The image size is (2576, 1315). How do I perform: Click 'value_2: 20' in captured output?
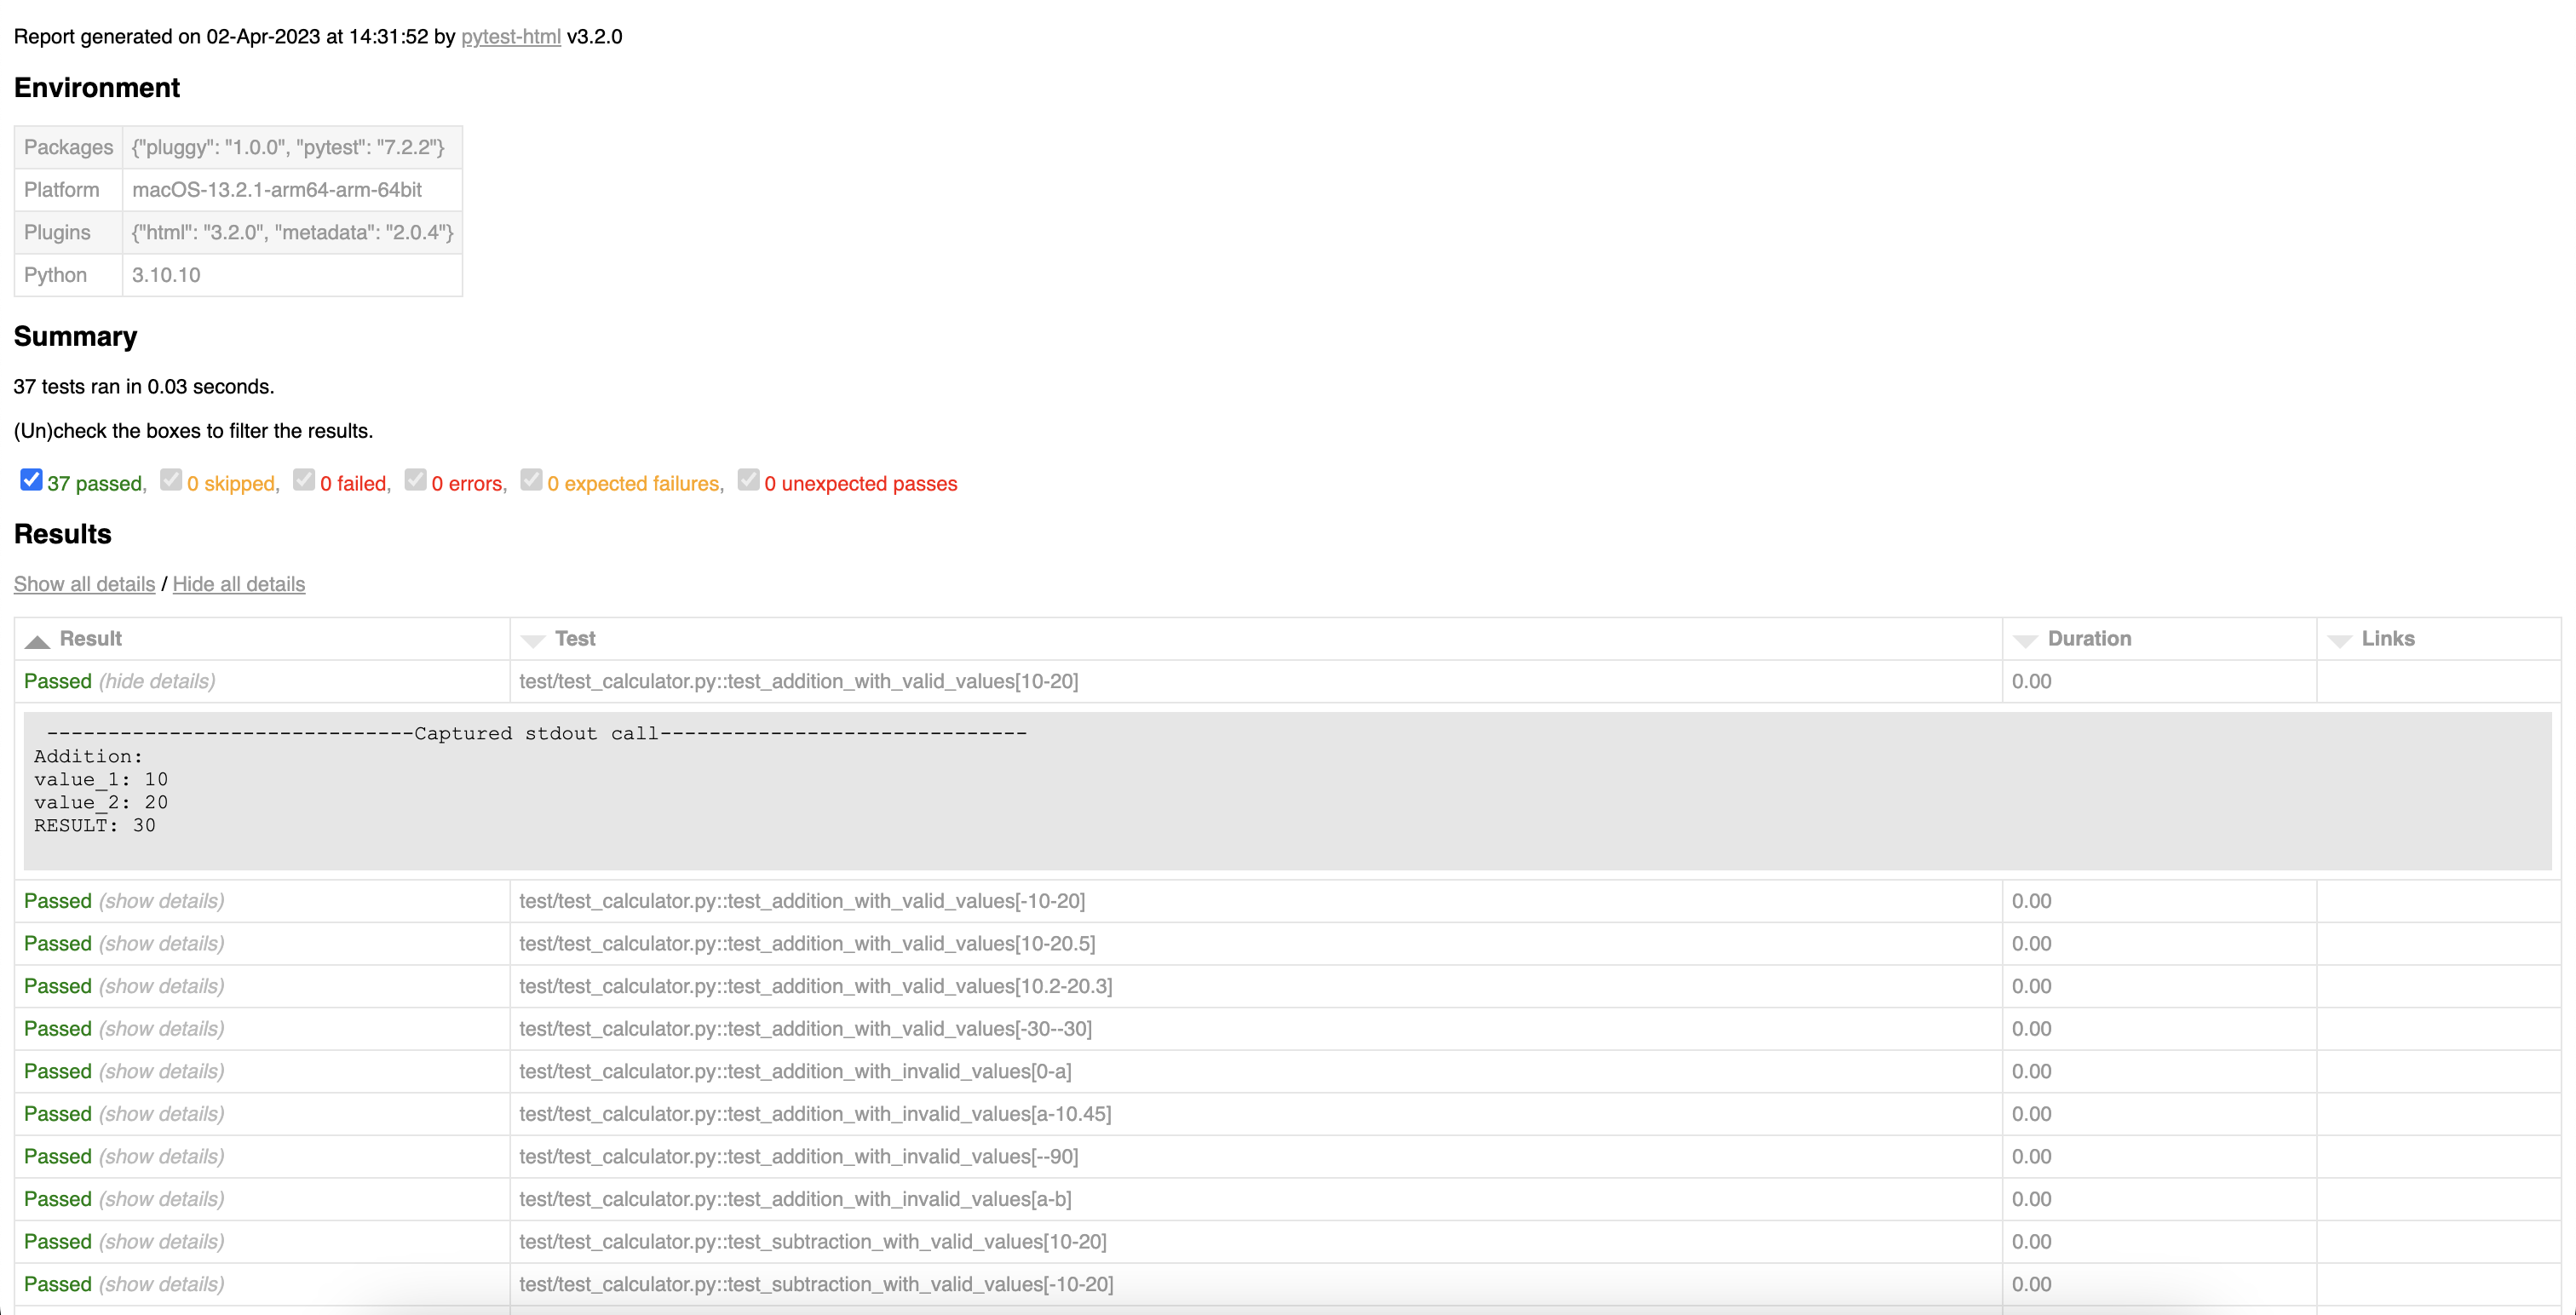pyautogui.click(x=101, y=803)
